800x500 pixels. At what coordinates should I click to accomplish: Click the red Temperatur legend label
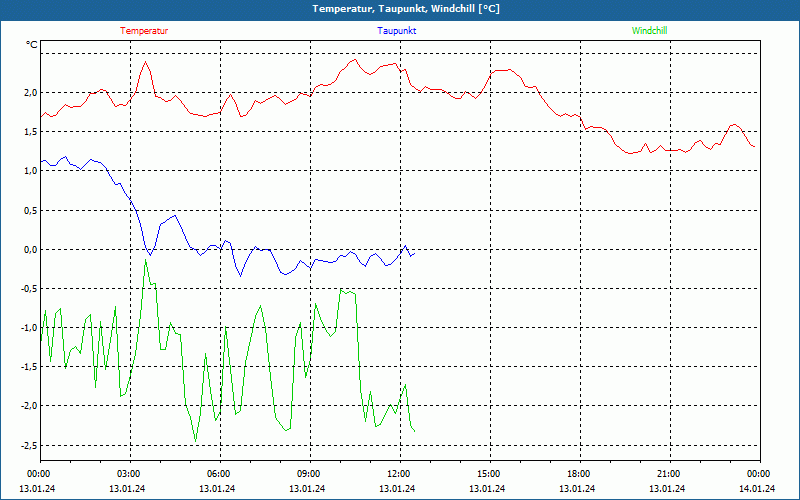coord(144,31)
